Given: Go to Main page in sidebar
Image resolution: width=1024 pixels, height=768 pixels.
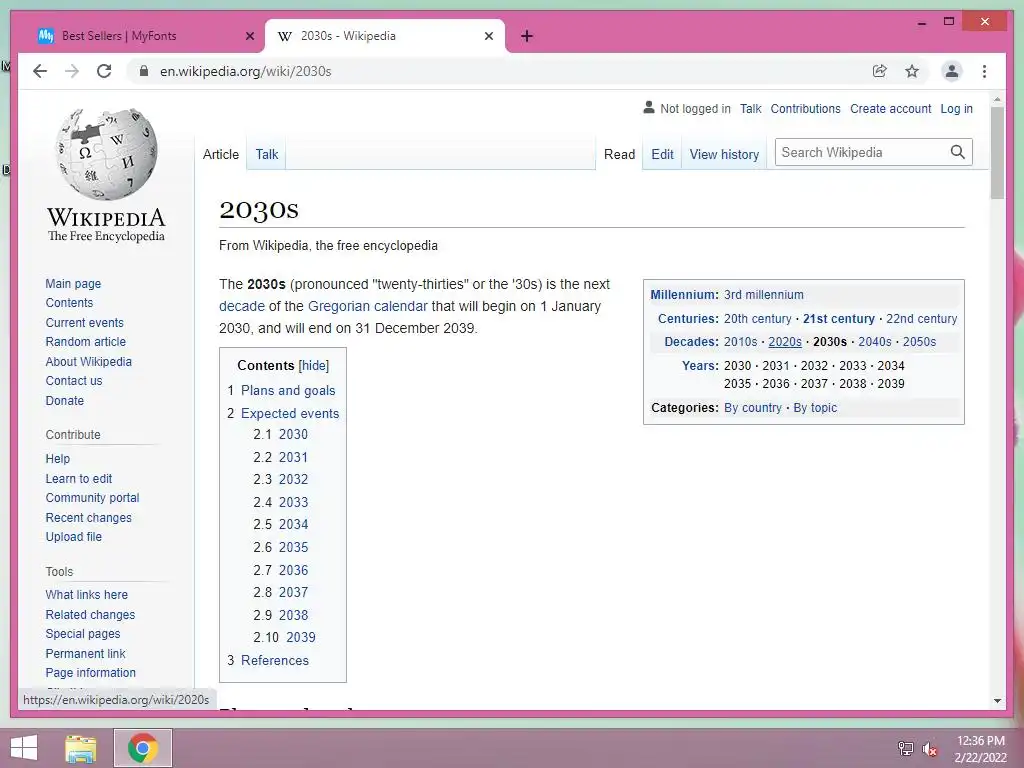Looking at the screenshot, I should coord(73,283).
